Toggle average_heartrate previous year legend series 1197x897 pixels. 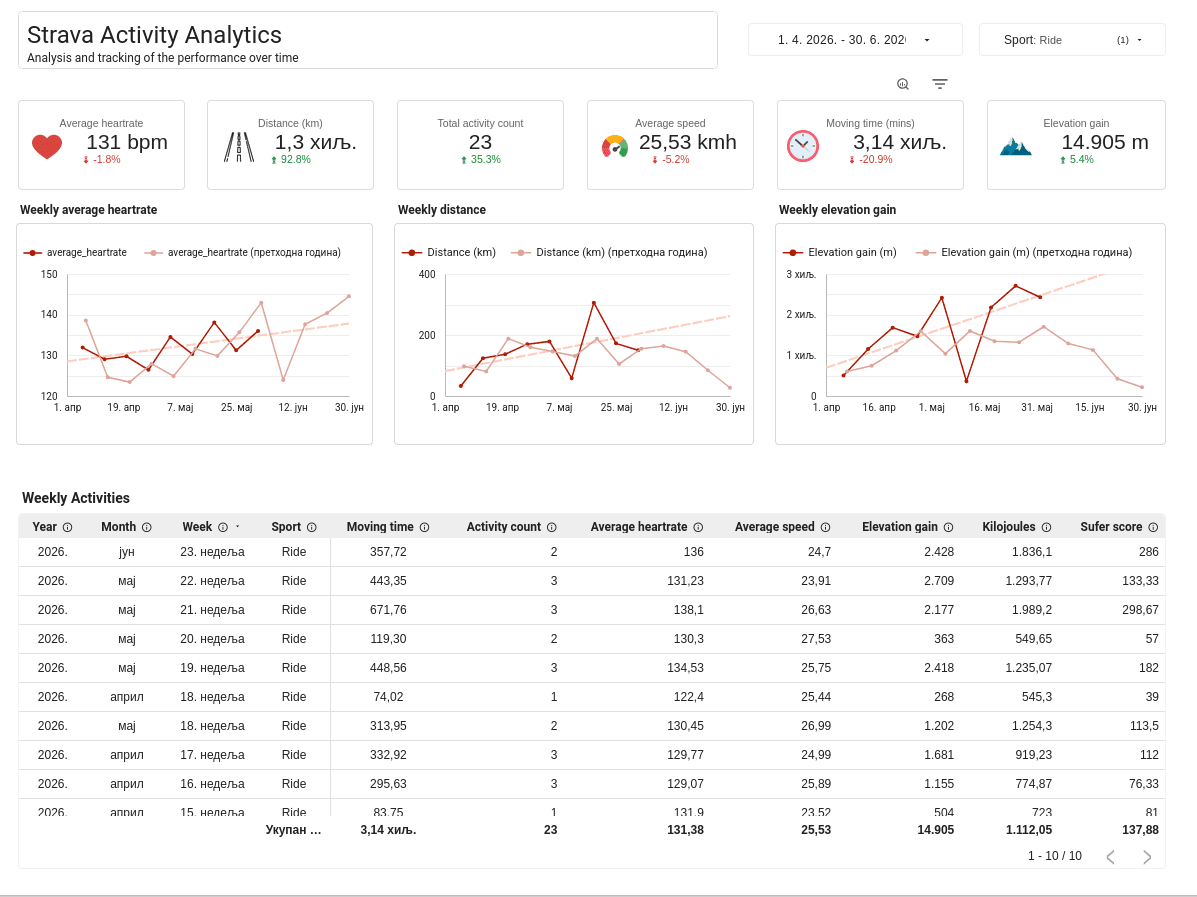pyautogui.click(x=243, y=253)
